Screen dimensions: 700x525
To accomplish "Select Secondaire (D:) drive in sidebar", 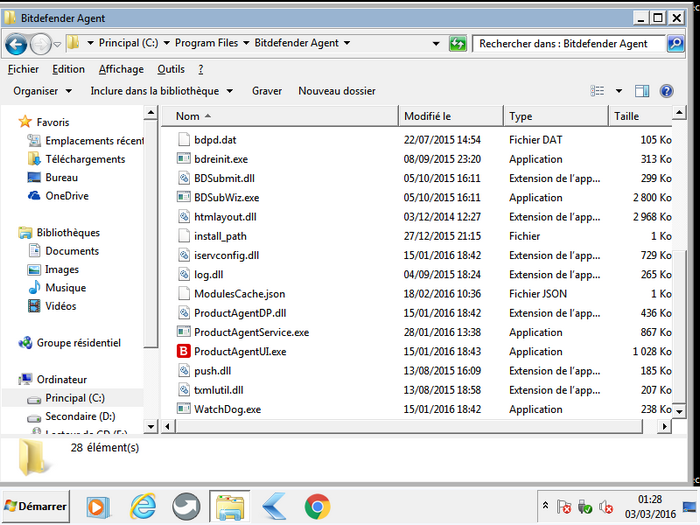I will pyautogui.click(x=71, y=417).
